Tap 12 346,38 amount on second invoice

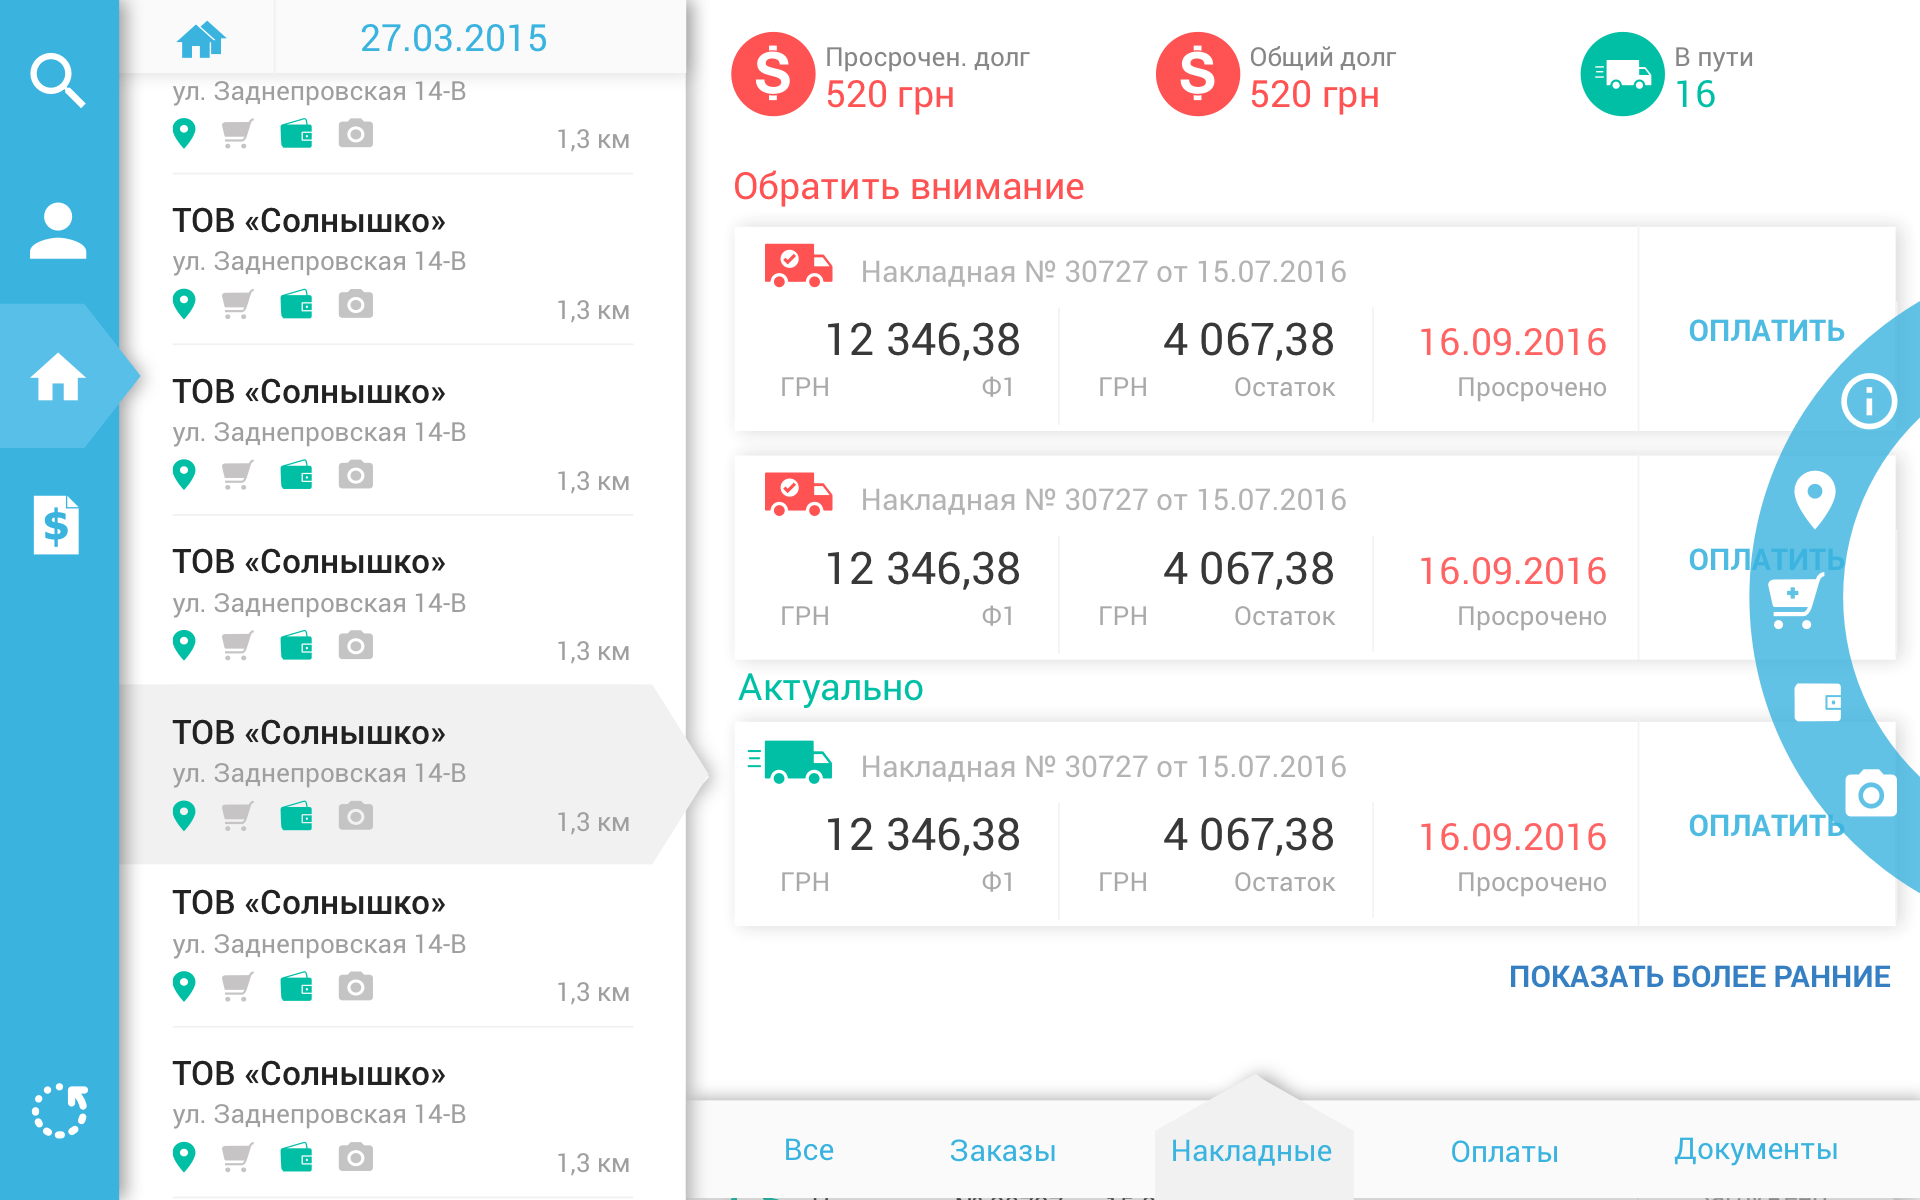922,569
